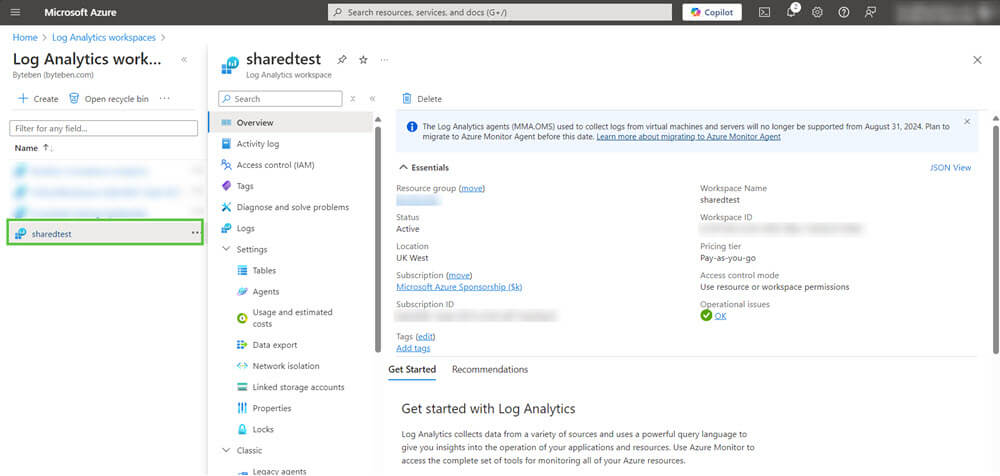Click the Delete workspace button
This screenshot has width=1000, height=476.
tap(422, 99)
